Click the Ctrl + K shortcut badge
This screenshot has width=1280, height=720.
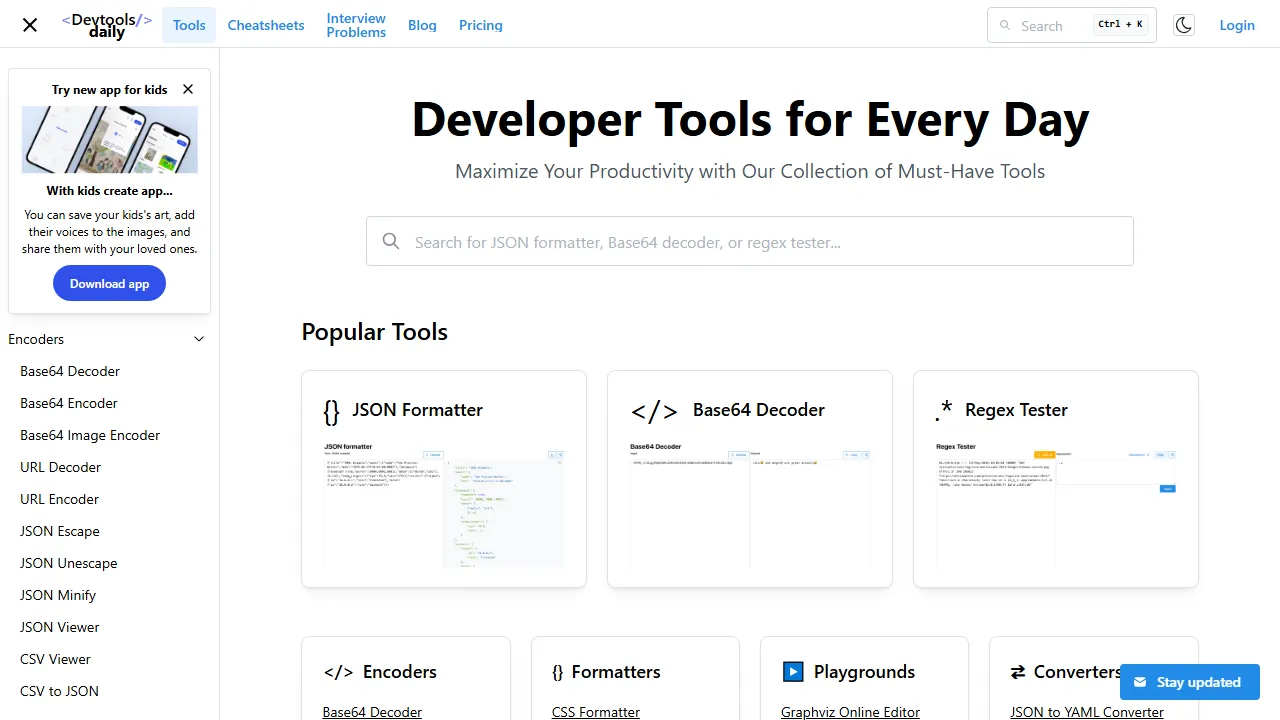coord(1120,24)
